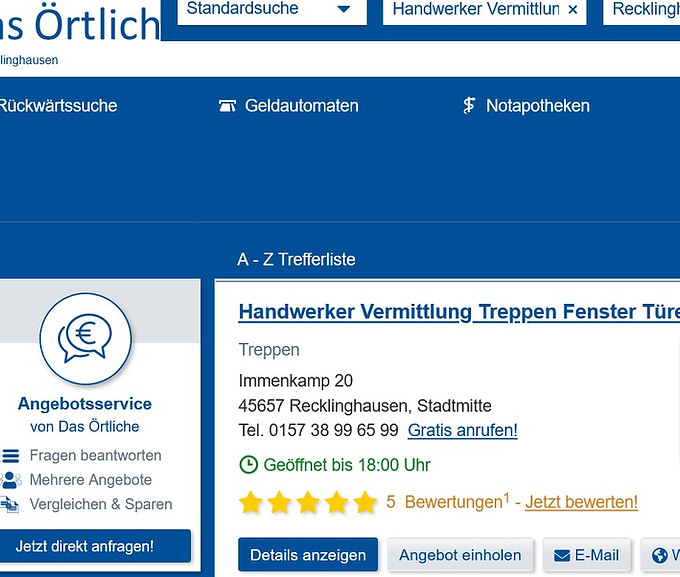The height and width of the screenshot is (577, 680).
Task: Open the Jetzt bewerten! link
Action: click(x=582, y=502)
